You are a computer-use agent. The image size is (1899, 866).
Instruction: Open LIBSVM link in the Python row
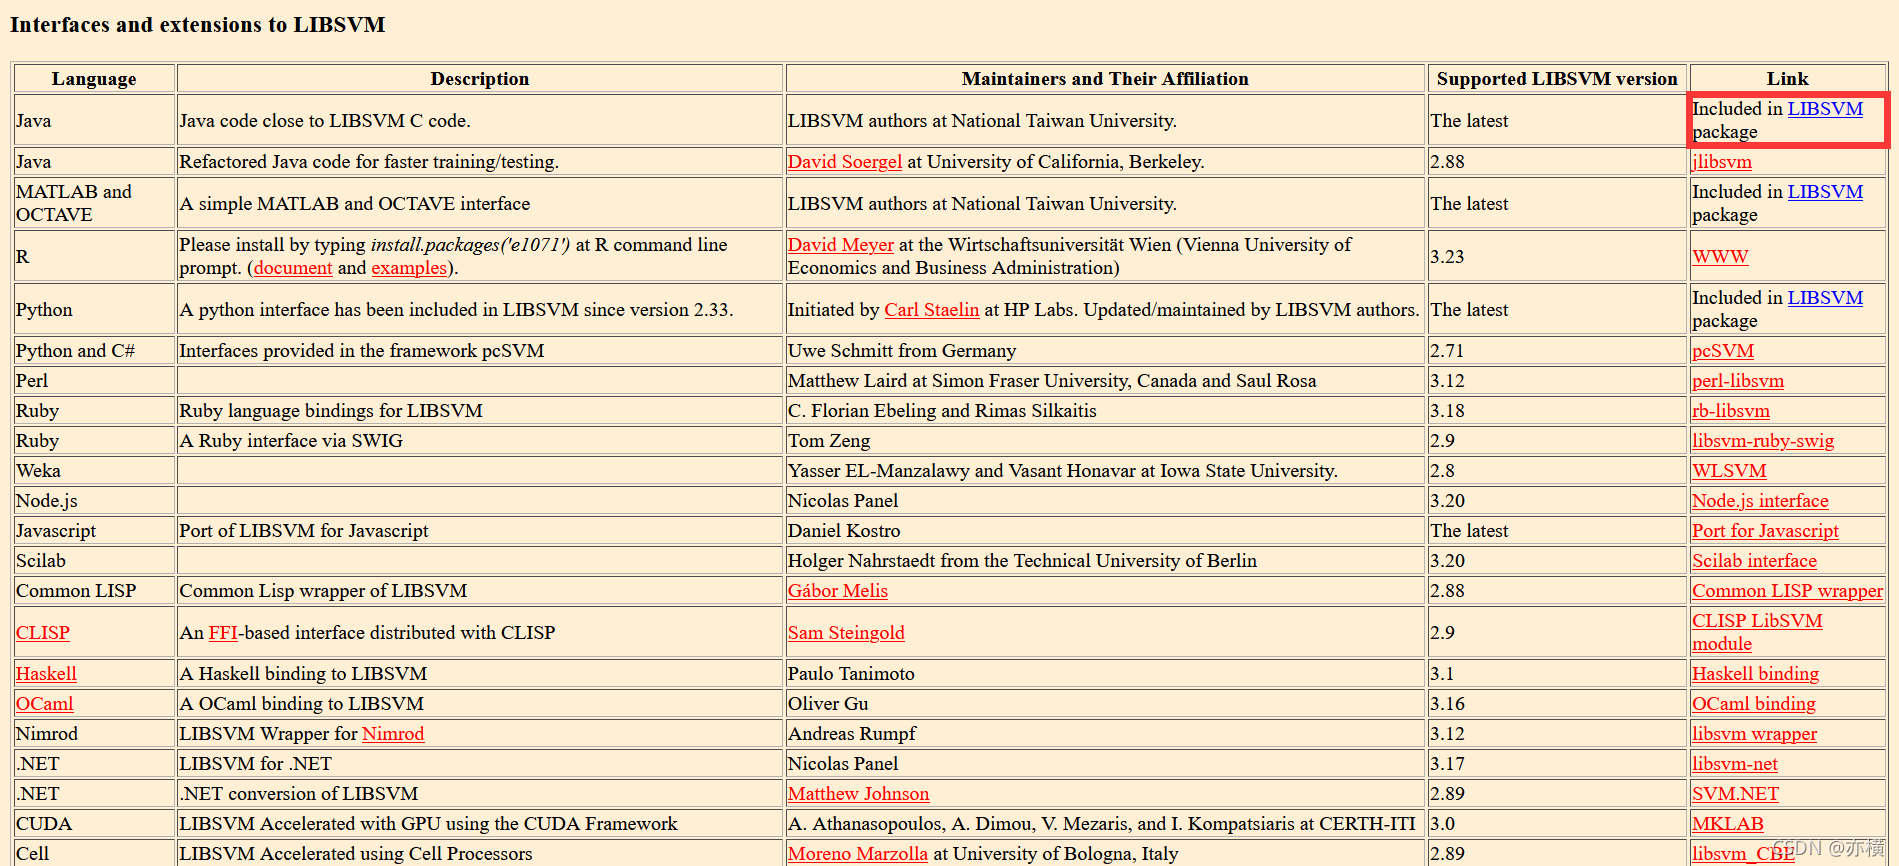(1825, 298)
